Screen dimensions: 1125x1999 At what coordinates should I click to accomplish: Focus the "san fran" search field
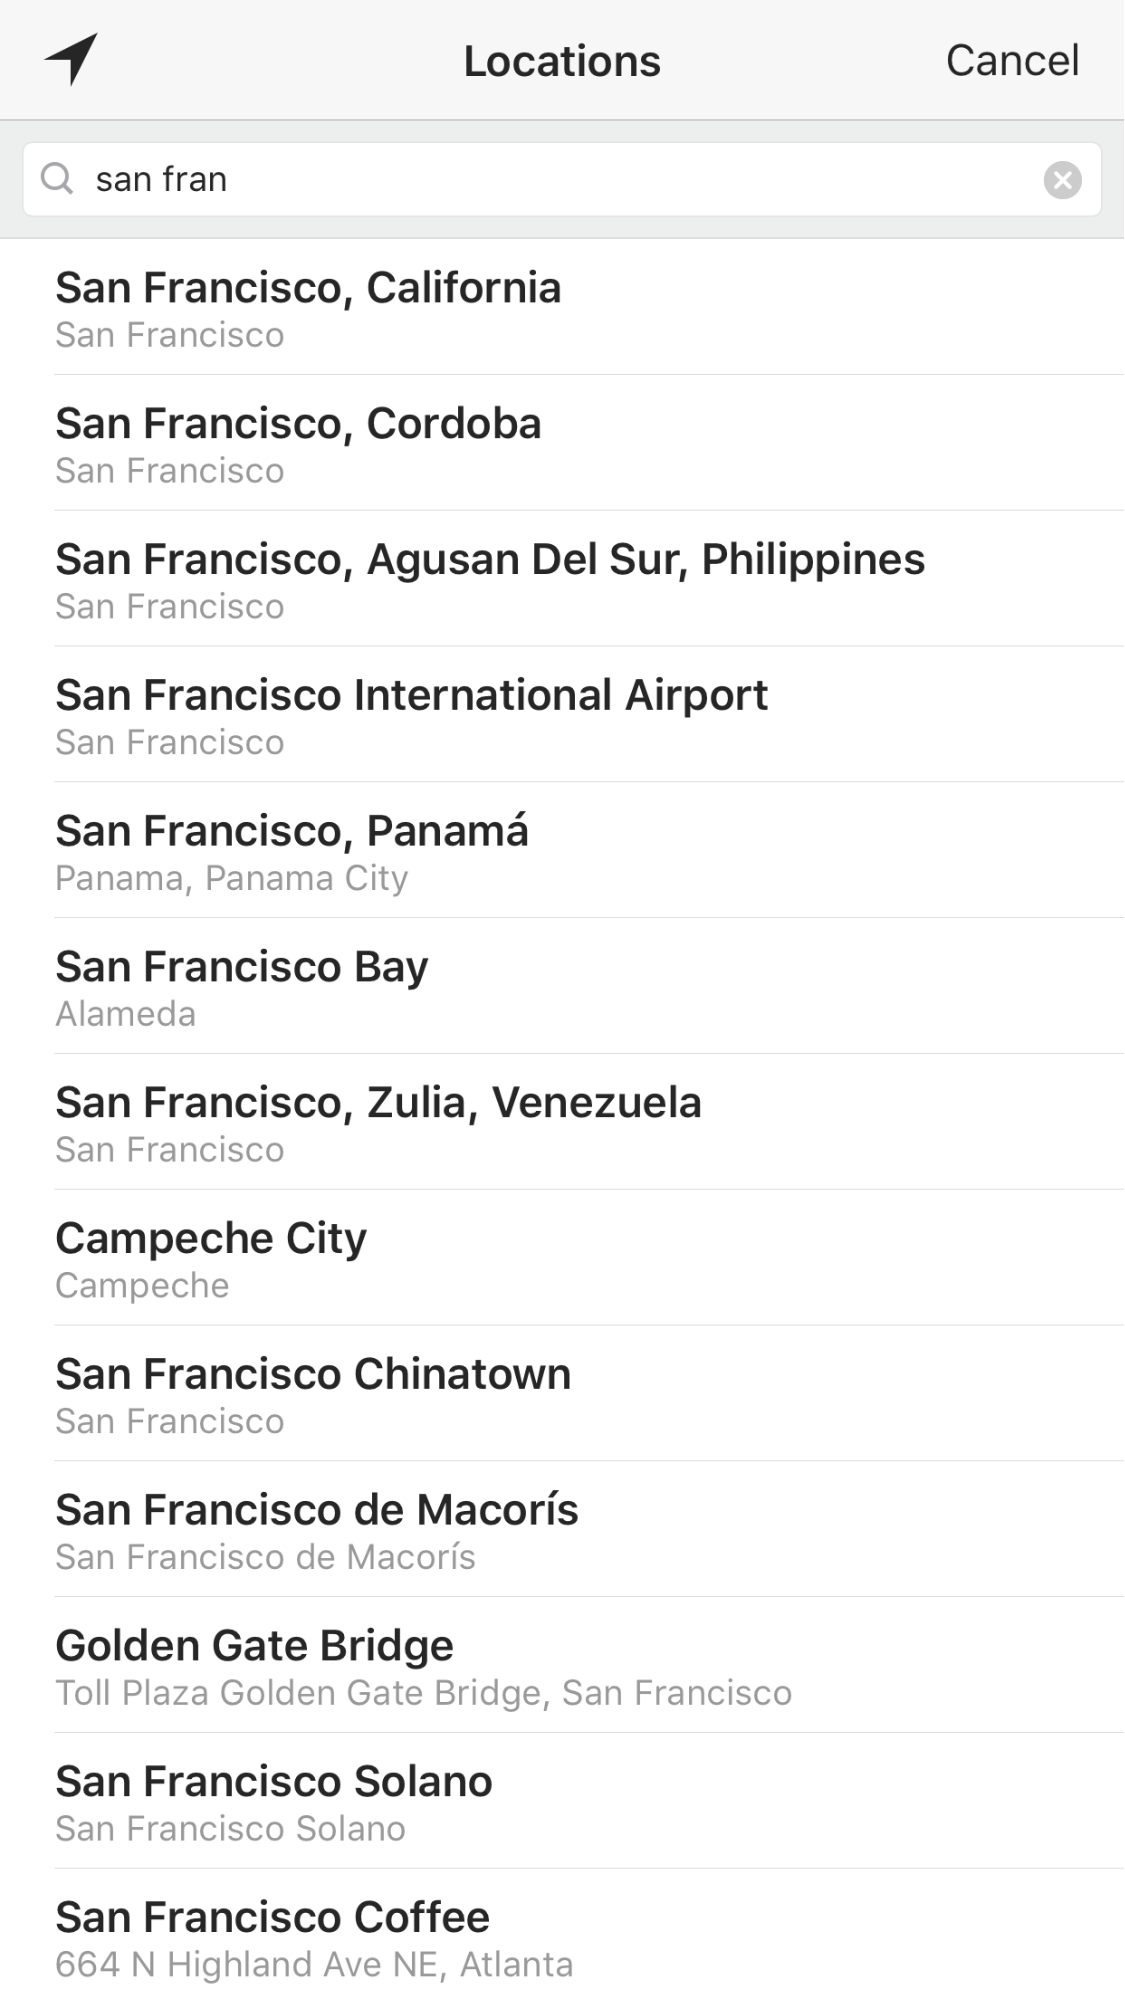pyautogui.click(x=560, y=180)
